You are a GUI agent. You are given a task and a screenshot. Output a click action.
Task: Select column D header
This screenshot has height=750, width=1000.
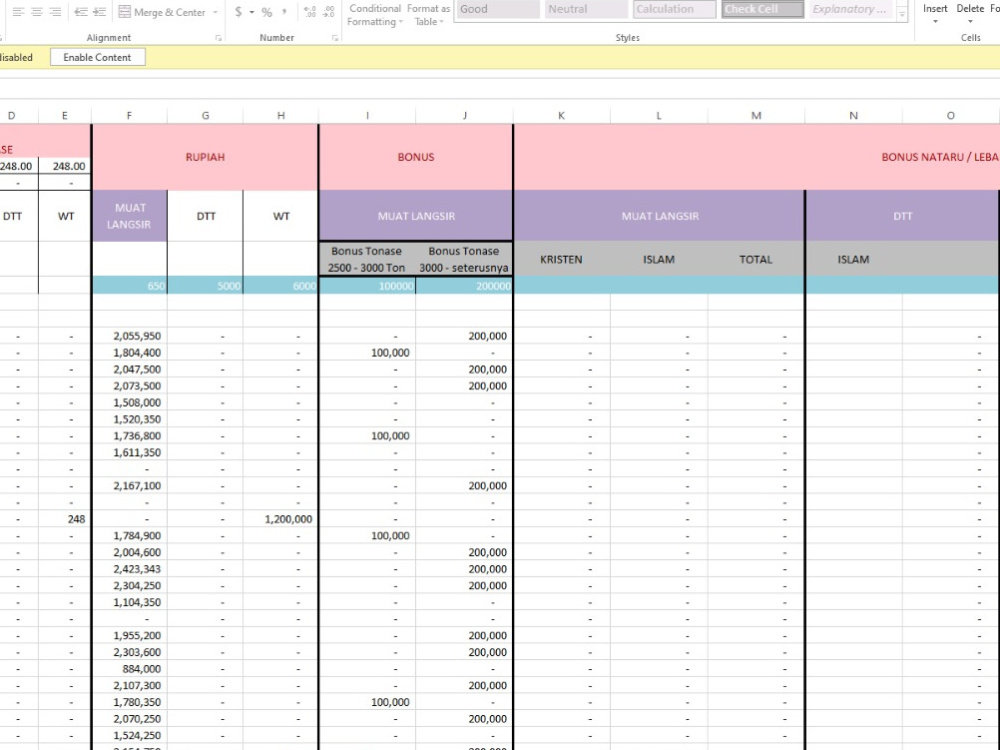(x=11, y=115)
